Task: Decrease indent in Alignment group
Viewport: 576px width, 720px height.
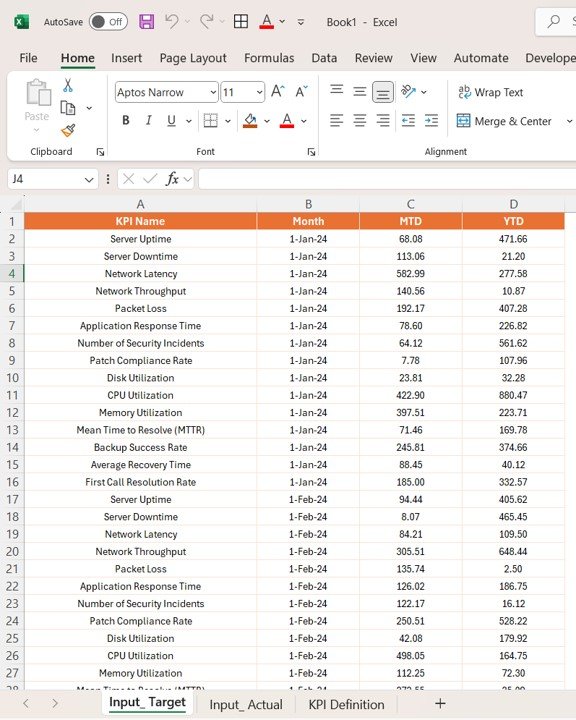Action: (x=408, y=121)
